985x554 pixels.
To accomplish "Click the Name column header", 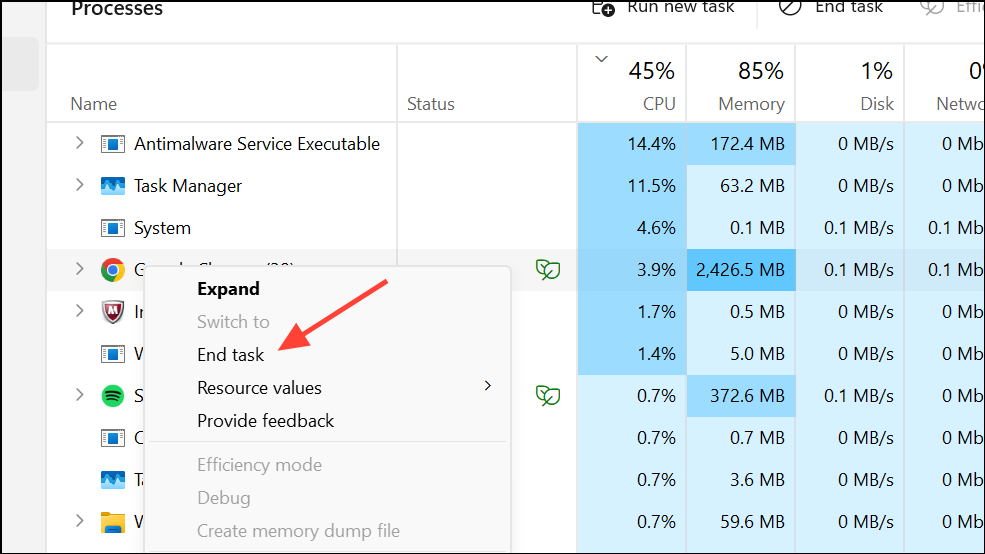I will (94, 104).
